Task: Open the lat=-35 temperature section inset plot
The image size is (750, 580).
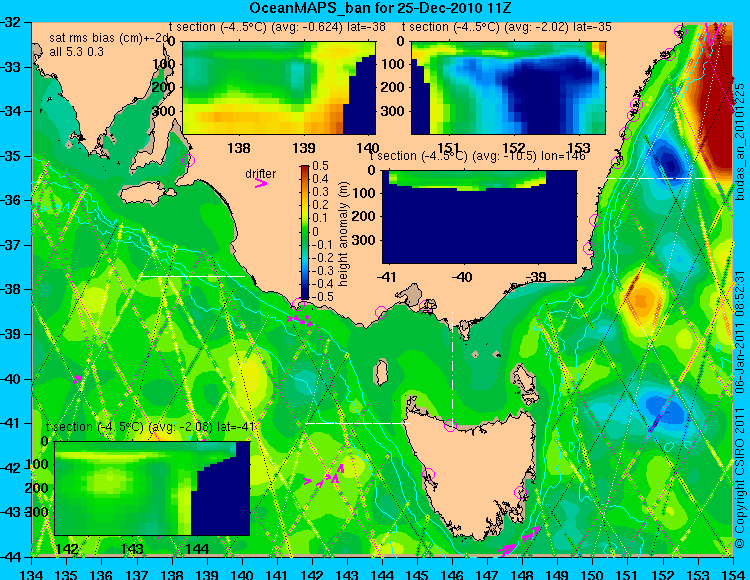Action: pos(508,88)
